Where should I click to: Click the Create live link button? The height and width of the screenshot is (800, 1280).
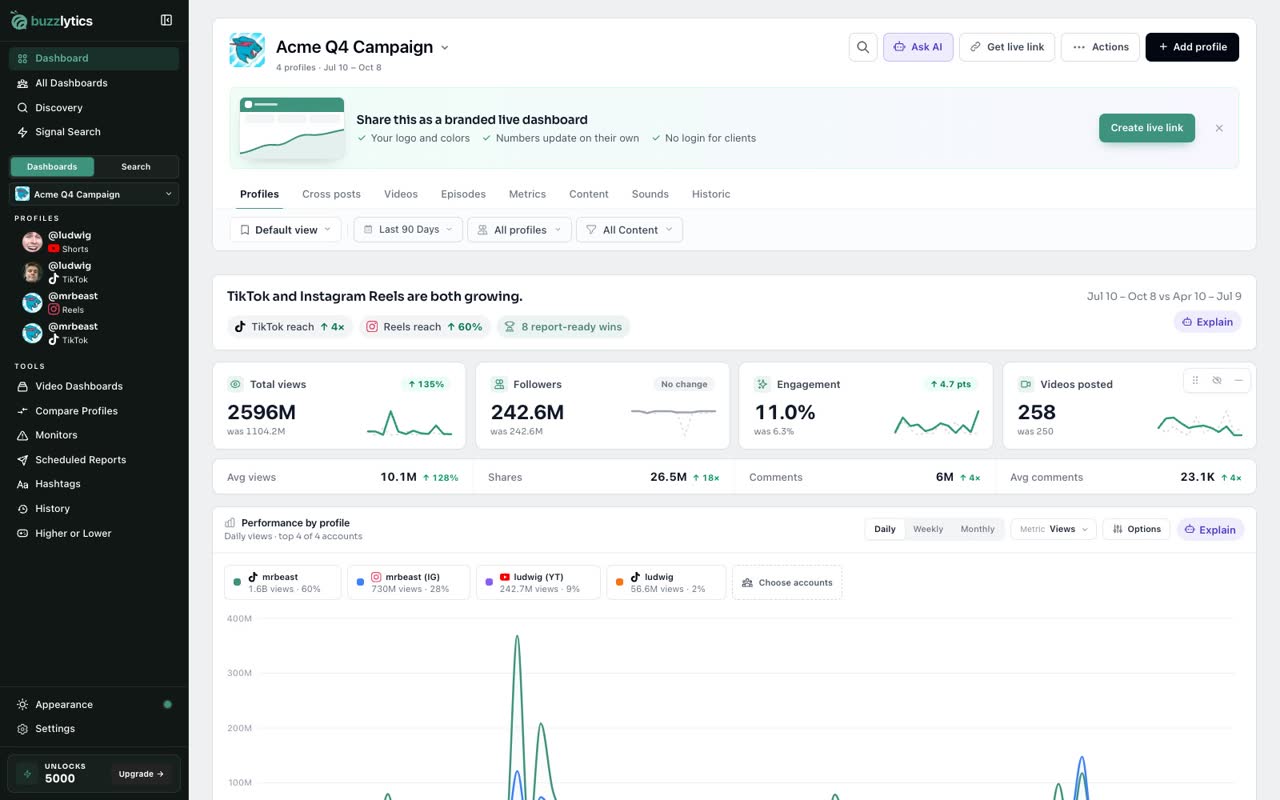tap(1147, 128)
